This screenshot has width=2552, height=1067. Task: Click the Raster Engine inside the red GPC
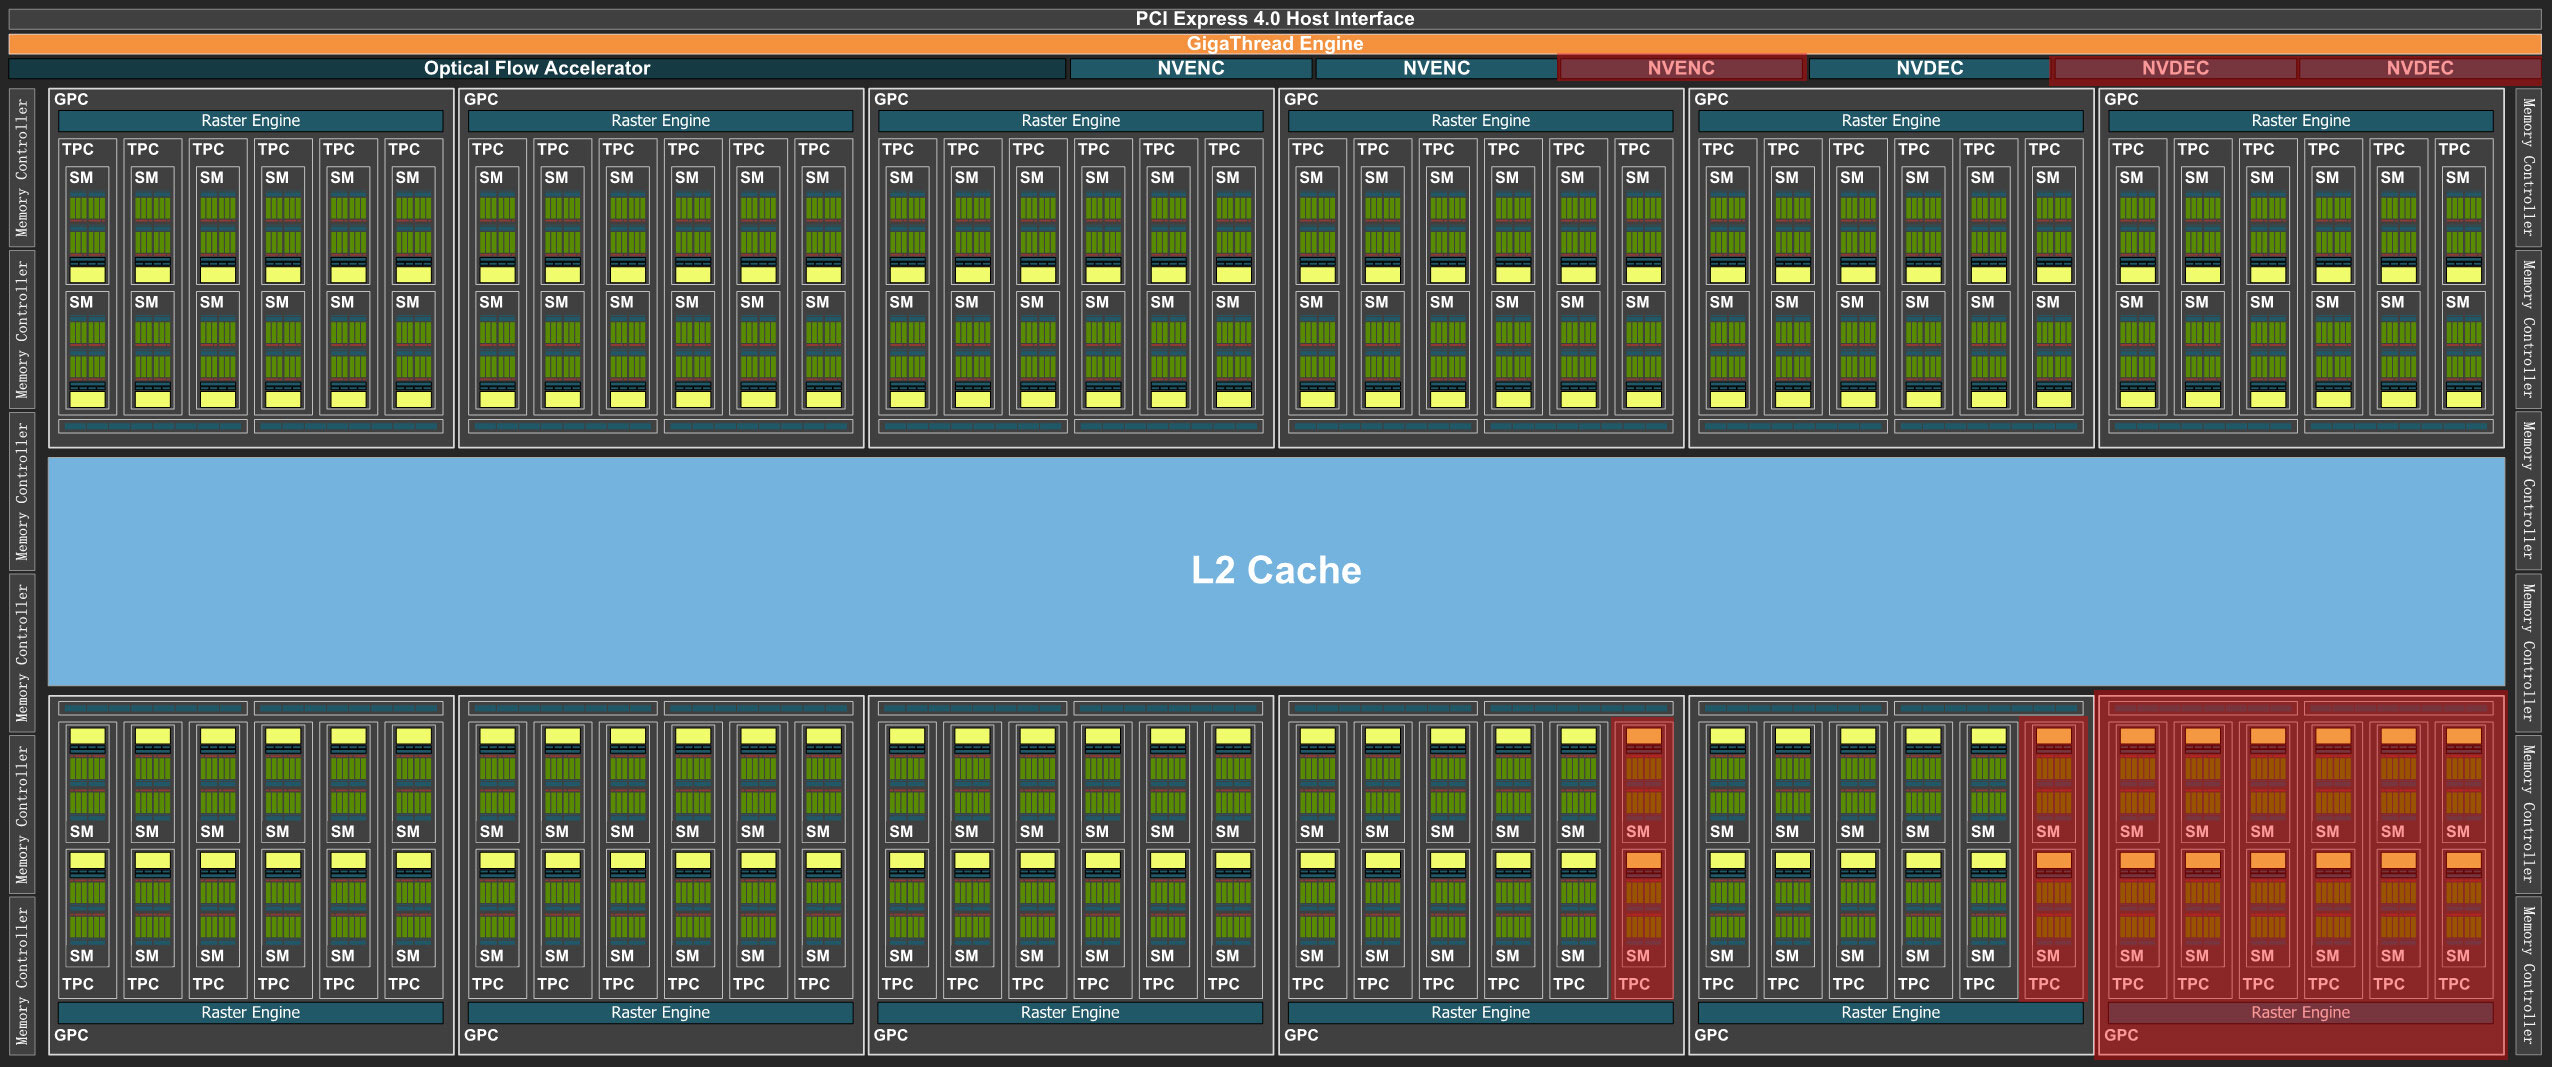click(2300, 1012)
